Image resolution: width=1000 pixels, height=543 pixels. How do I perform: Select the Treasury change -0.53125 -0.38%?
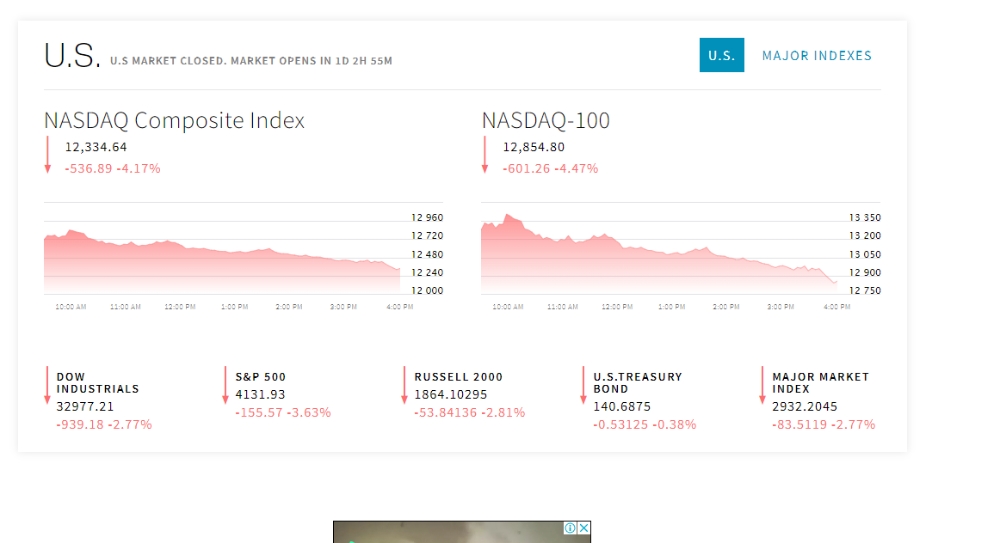(645, 424)
